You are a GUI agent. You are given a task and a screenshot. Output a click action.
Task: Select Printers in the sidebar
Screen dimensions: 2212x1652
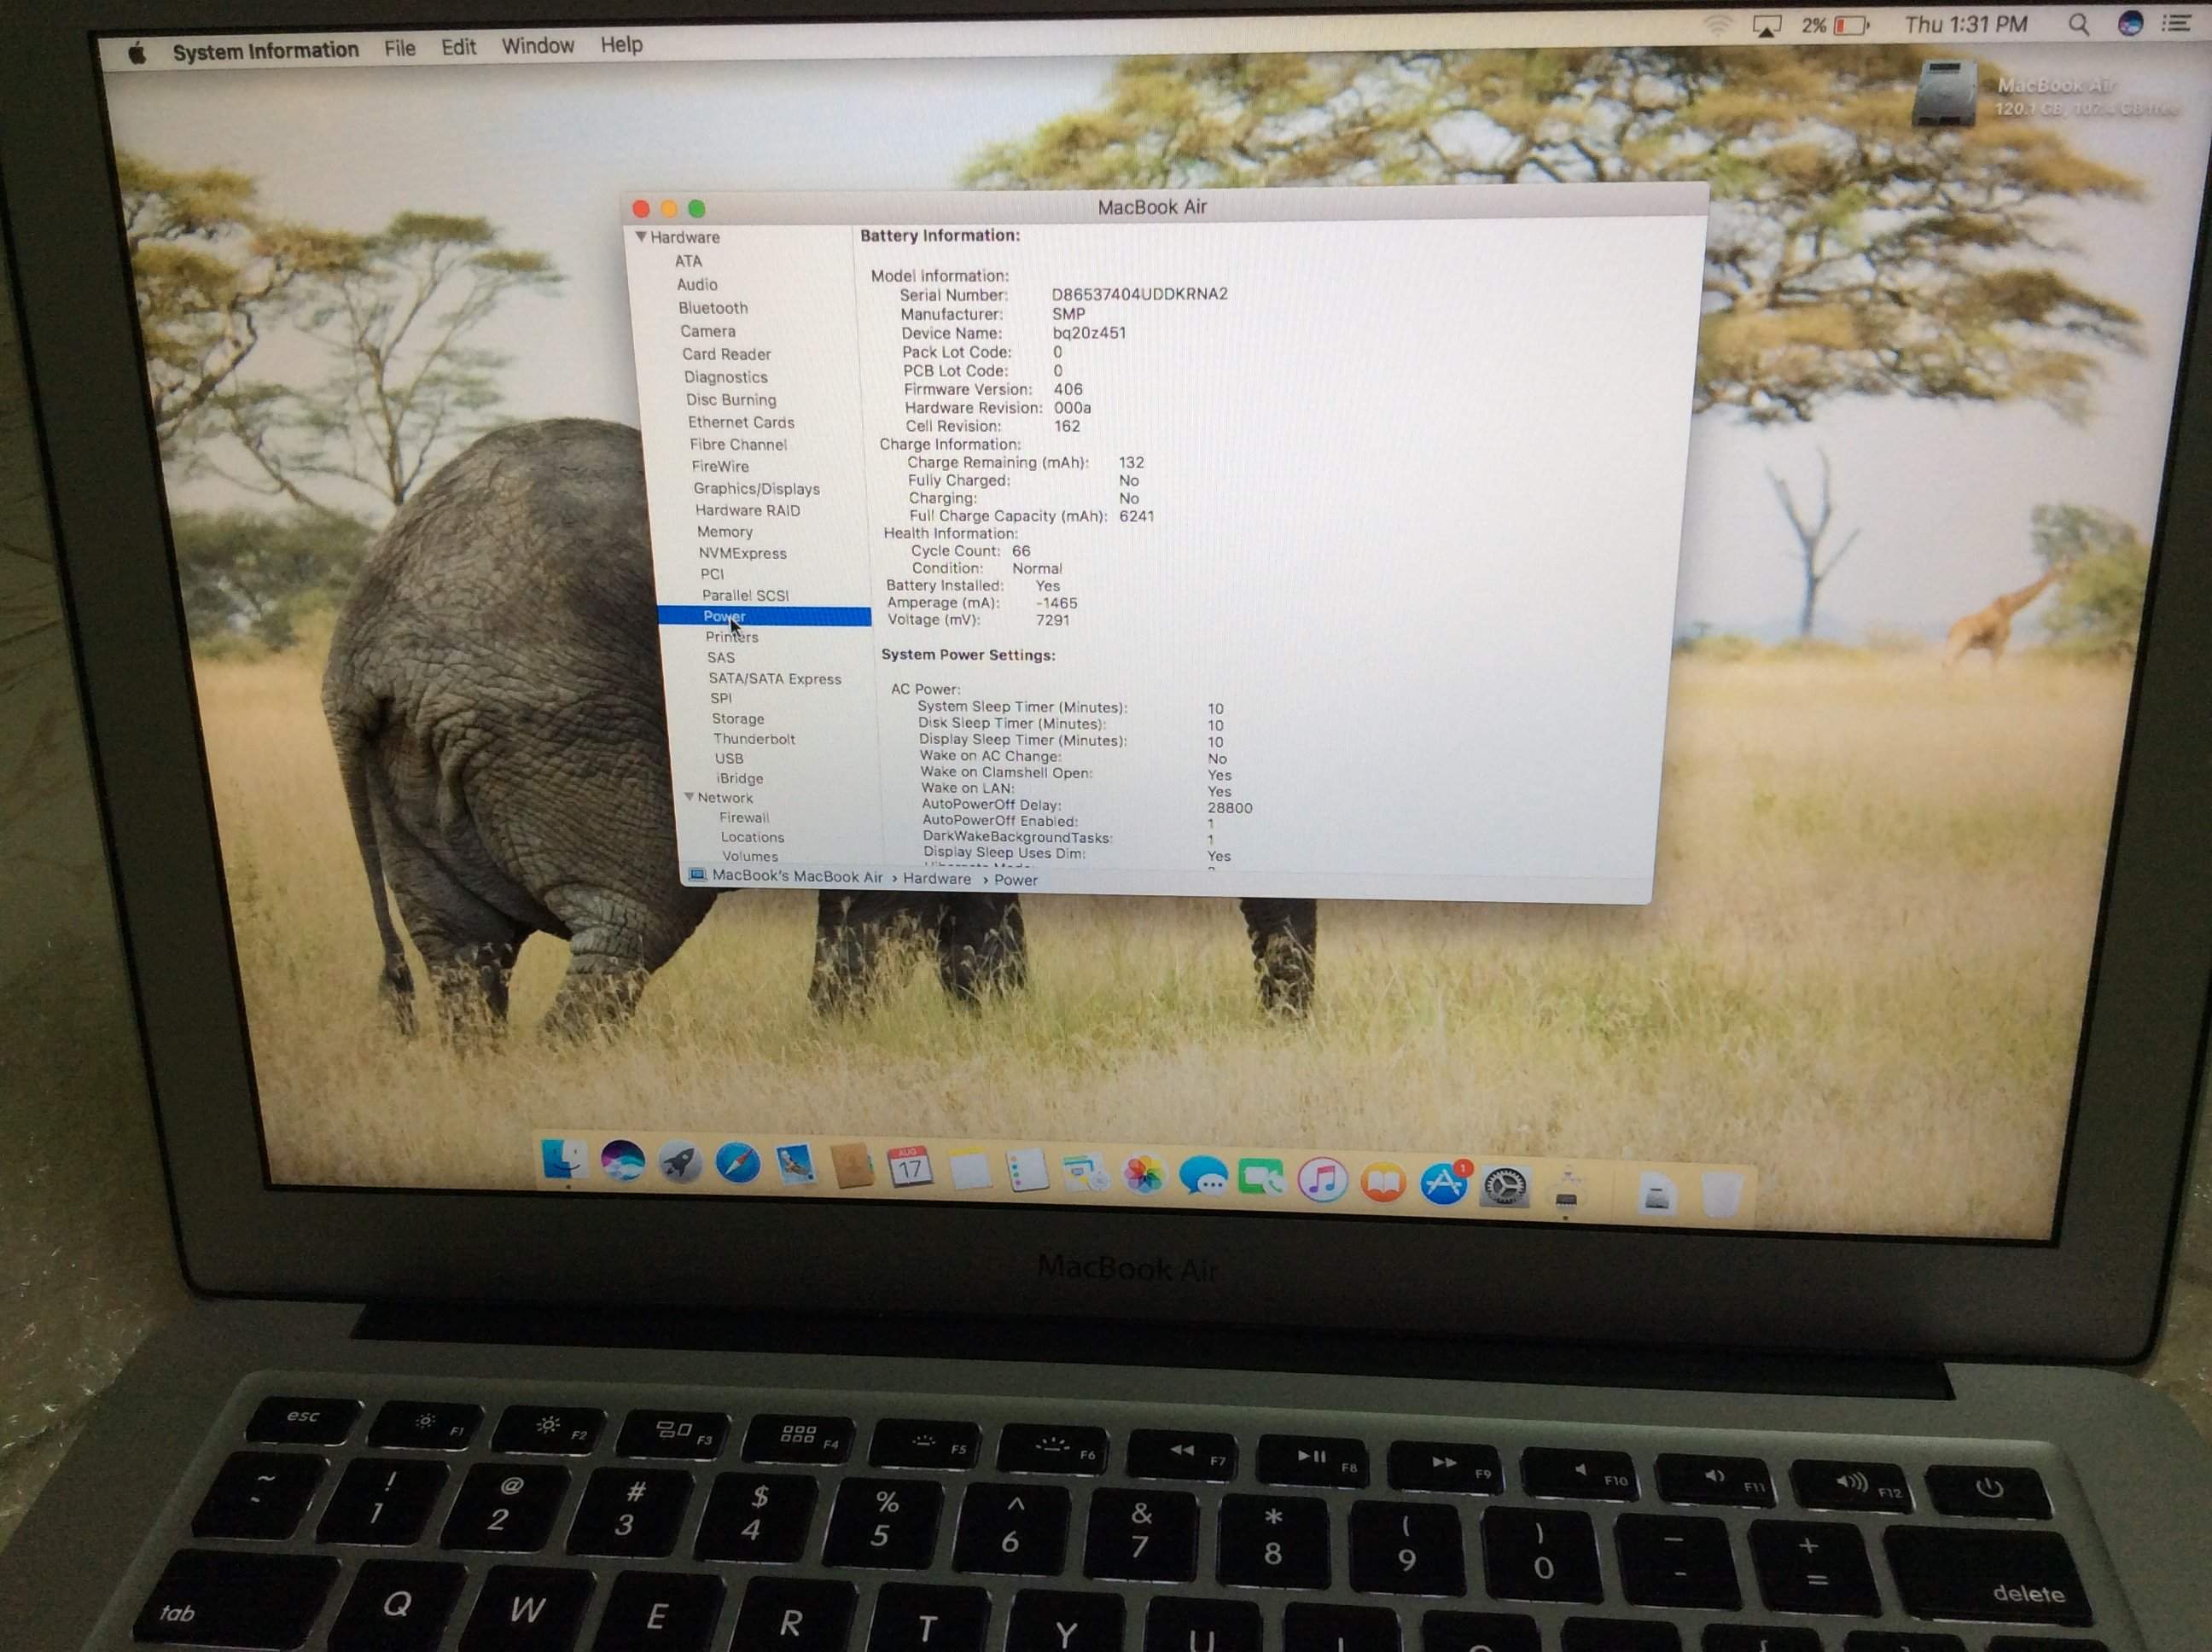[x=731, y=637]
